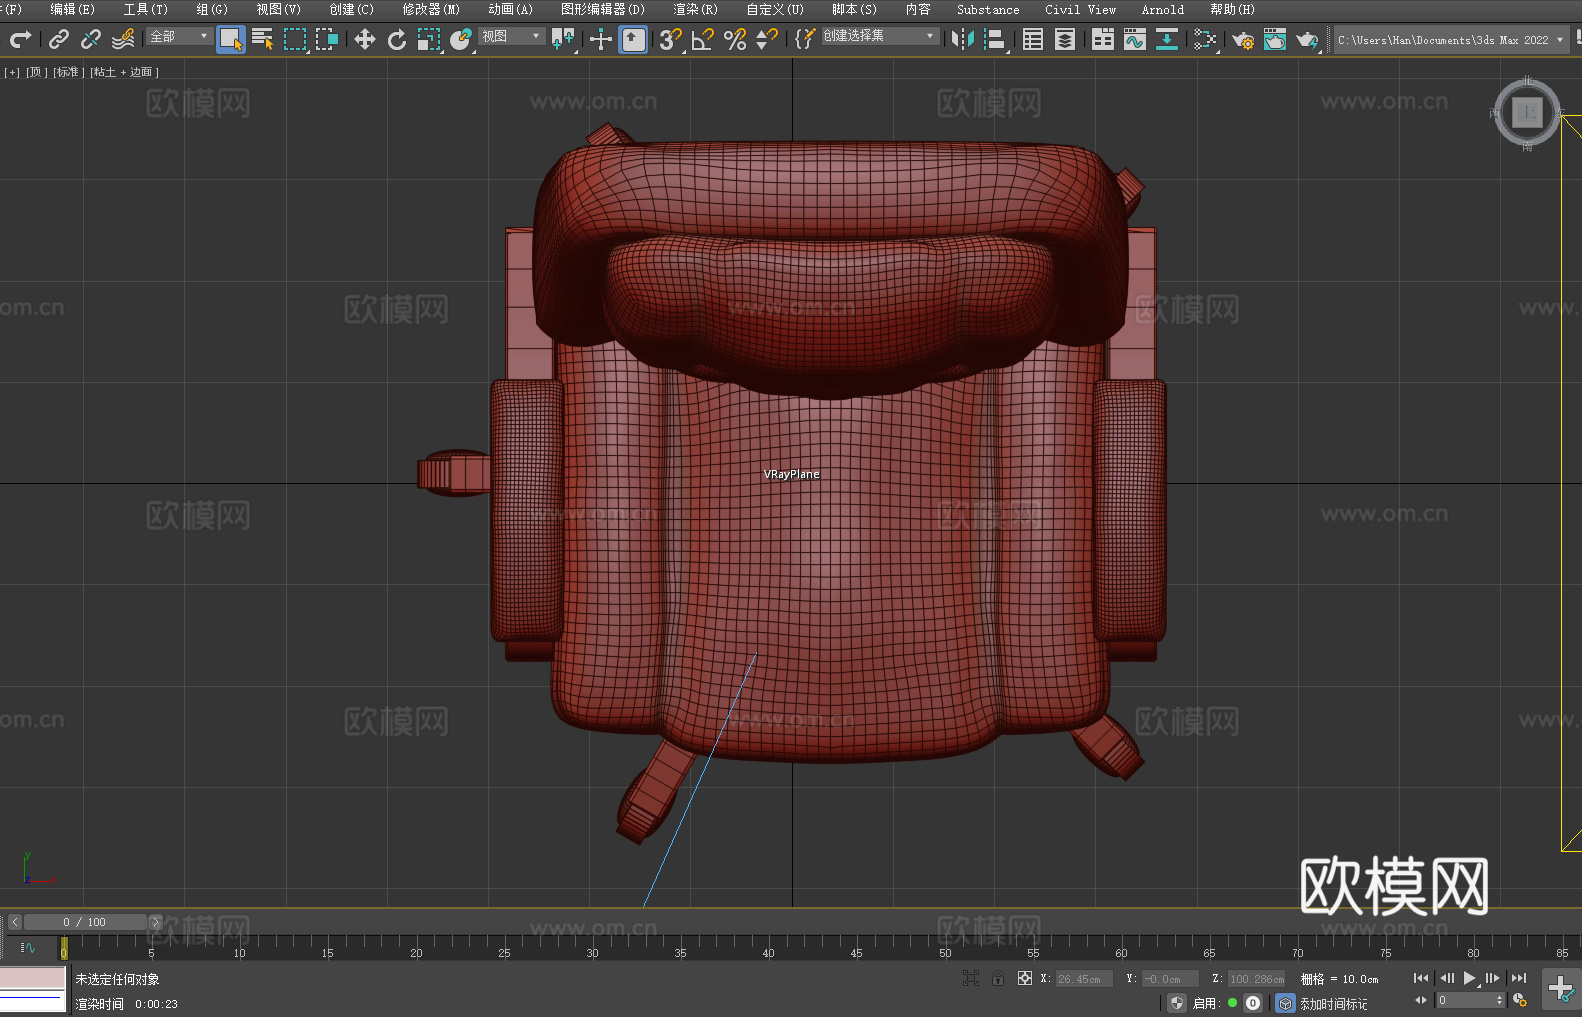
Task: Select the Move tool
Action: (x=365, y=39)
